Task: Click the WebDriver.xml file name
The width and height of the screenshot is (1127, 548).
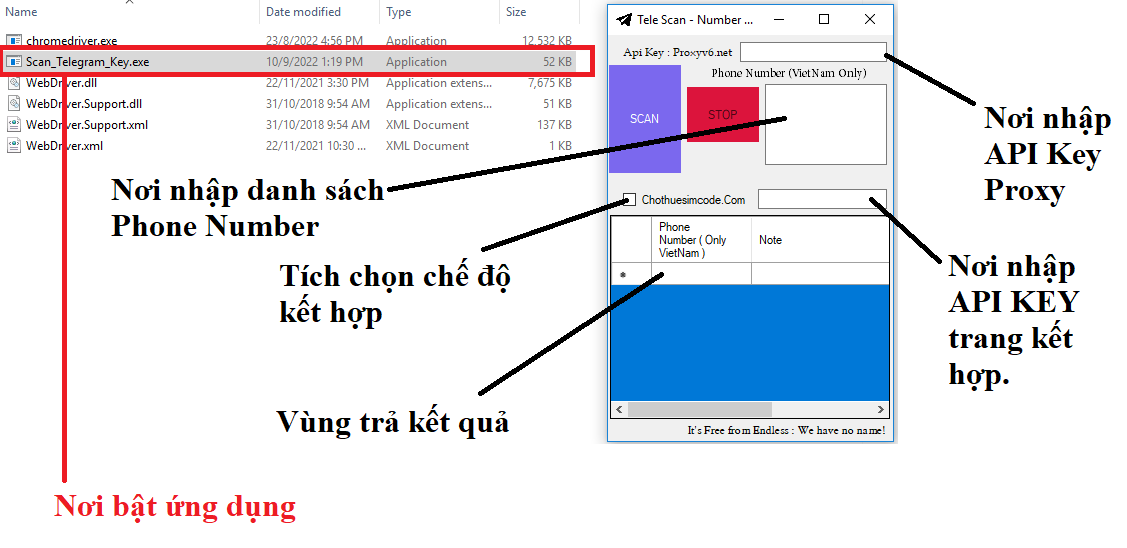Action: pos(64,145)
